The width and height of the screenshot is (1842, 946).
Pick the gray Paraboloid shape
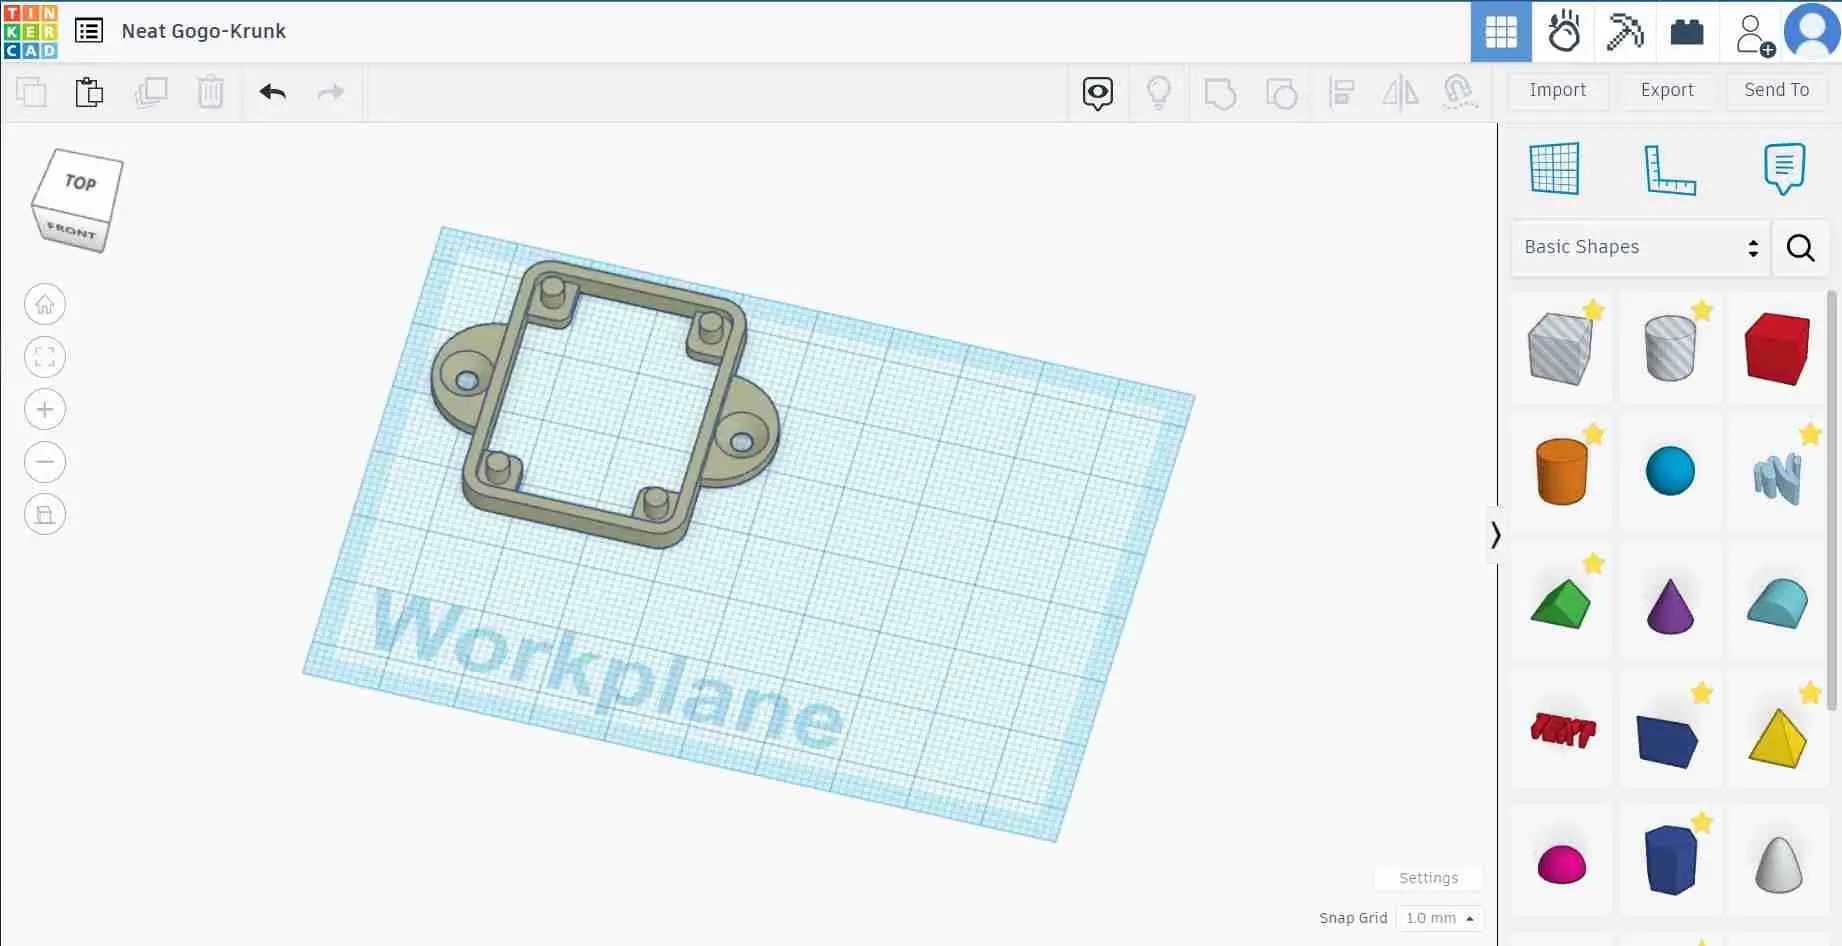(1779, 864)
